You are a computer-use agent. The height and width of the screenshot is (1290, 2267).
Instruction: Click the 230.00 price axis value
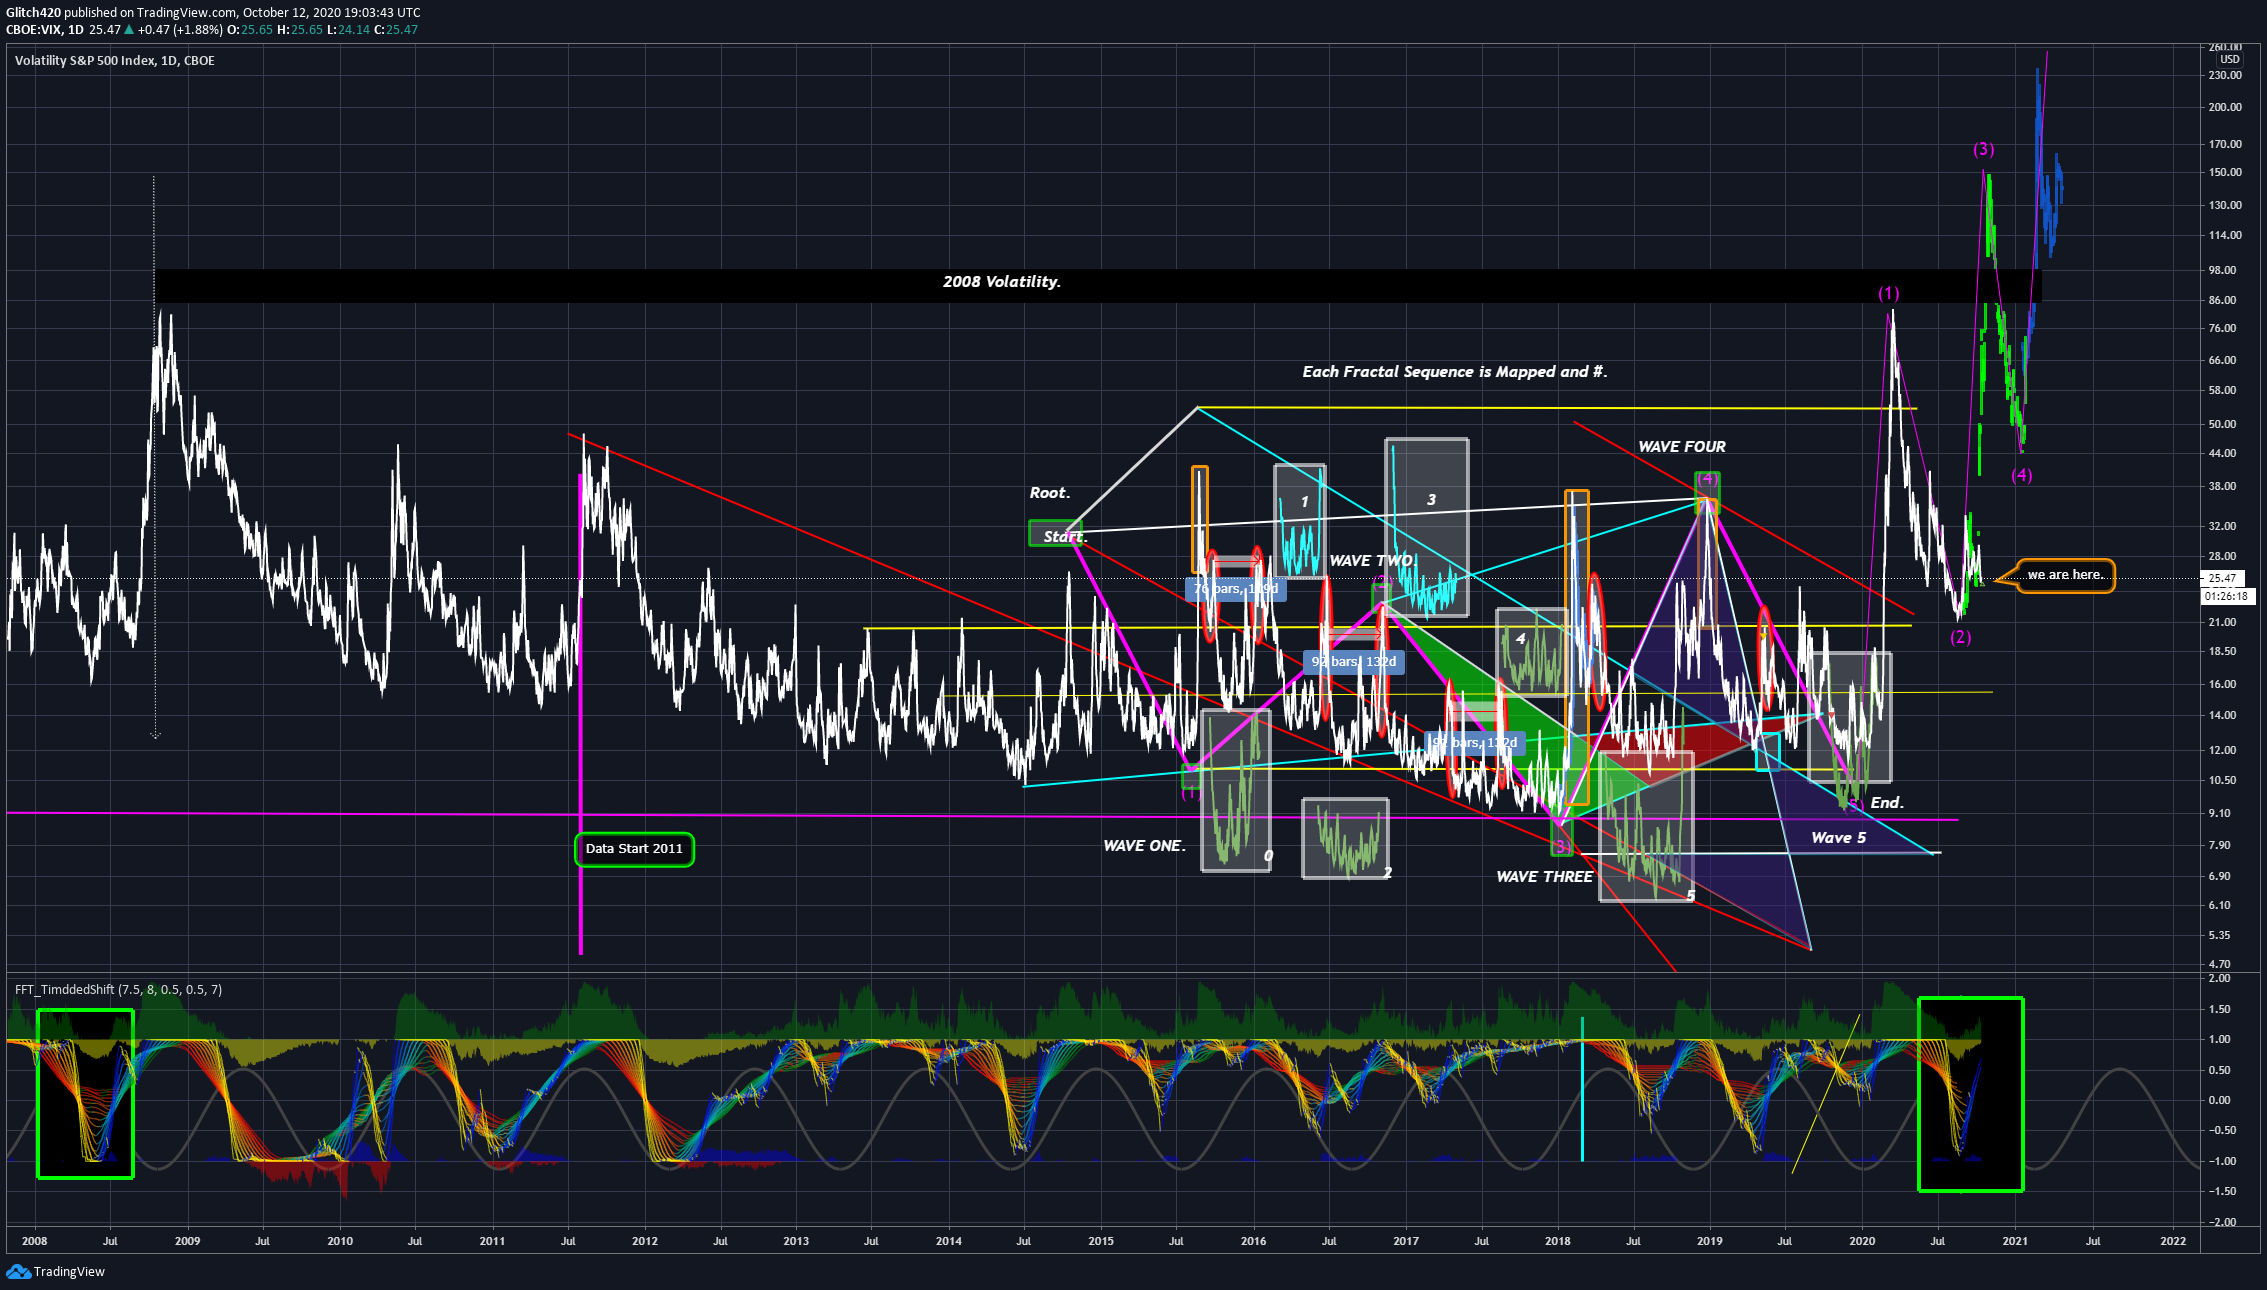pyautogui.click(x=2225, y=75)
